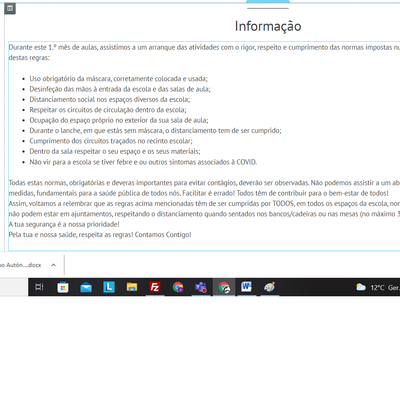Open Microsoft Teams from the taskbar
Screen dimensions: 400x400
coord(201,287)
